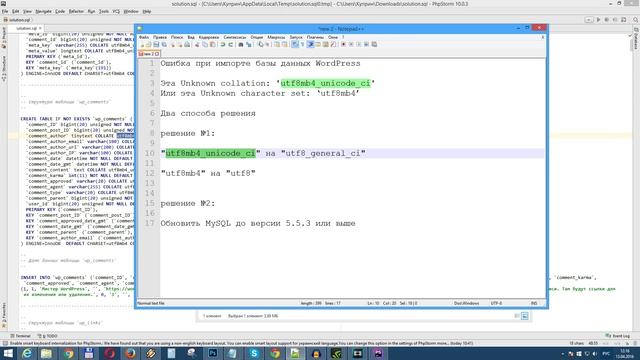Open the Файл menu in Notepad++
The image size is (640, 360).
[x=144, y=37]
